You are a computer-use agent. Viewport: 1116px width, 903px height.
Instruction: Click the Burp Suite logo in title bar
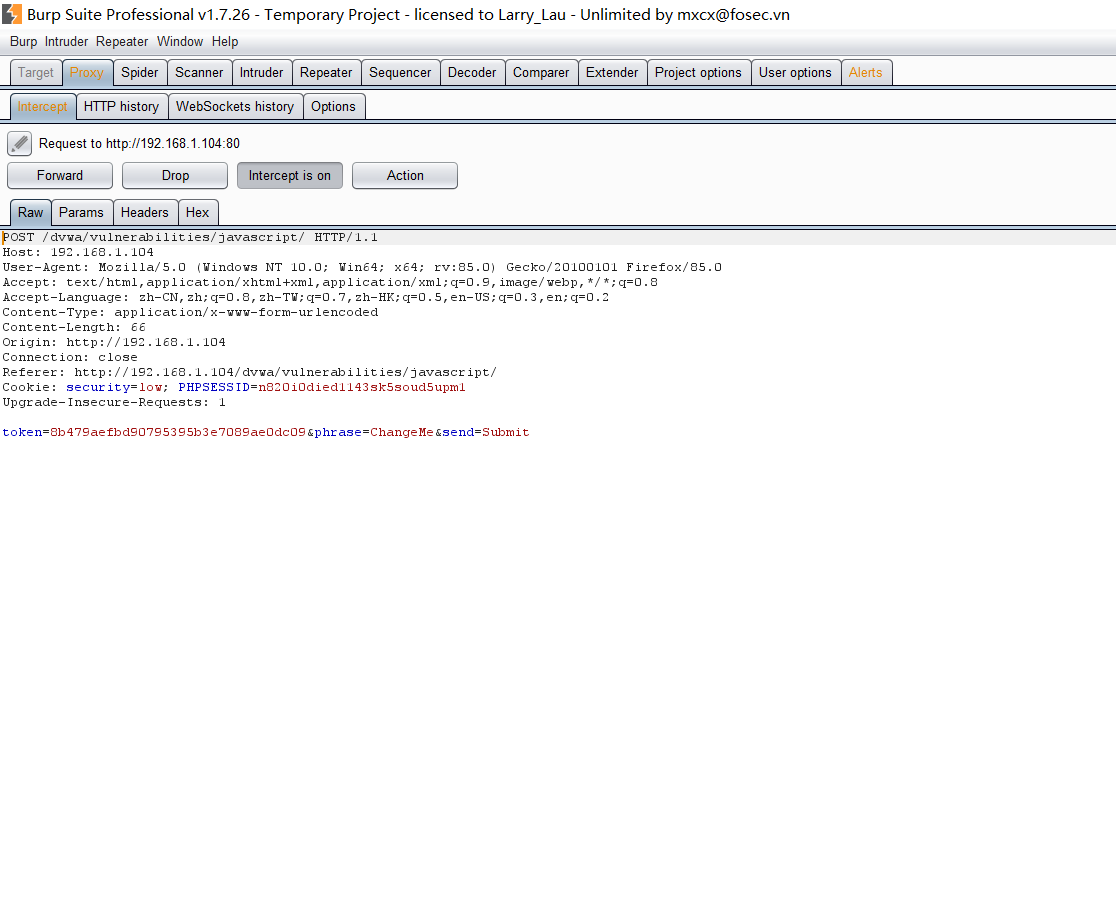pos(12,15)
